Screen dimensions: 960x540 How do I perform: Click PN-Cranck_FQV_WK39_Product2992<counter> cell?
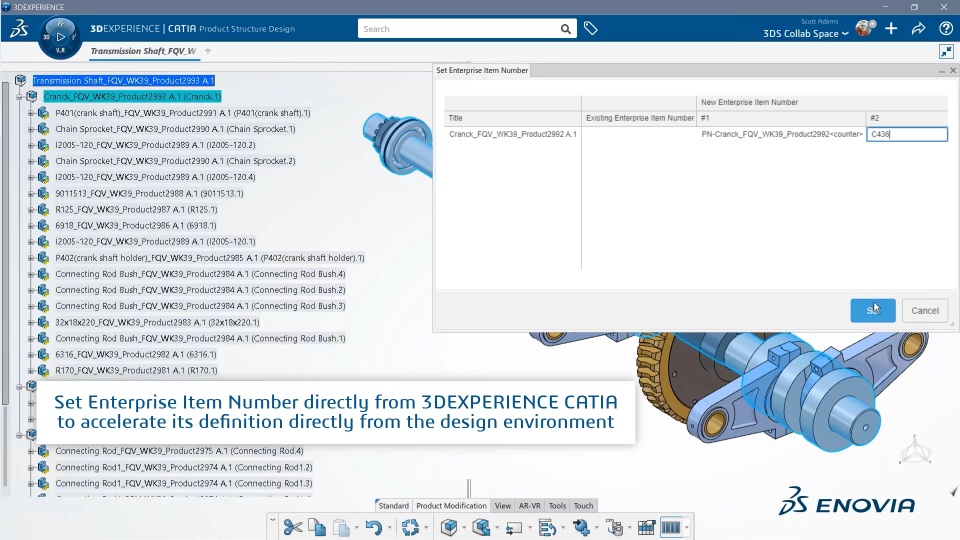[782, 134]
